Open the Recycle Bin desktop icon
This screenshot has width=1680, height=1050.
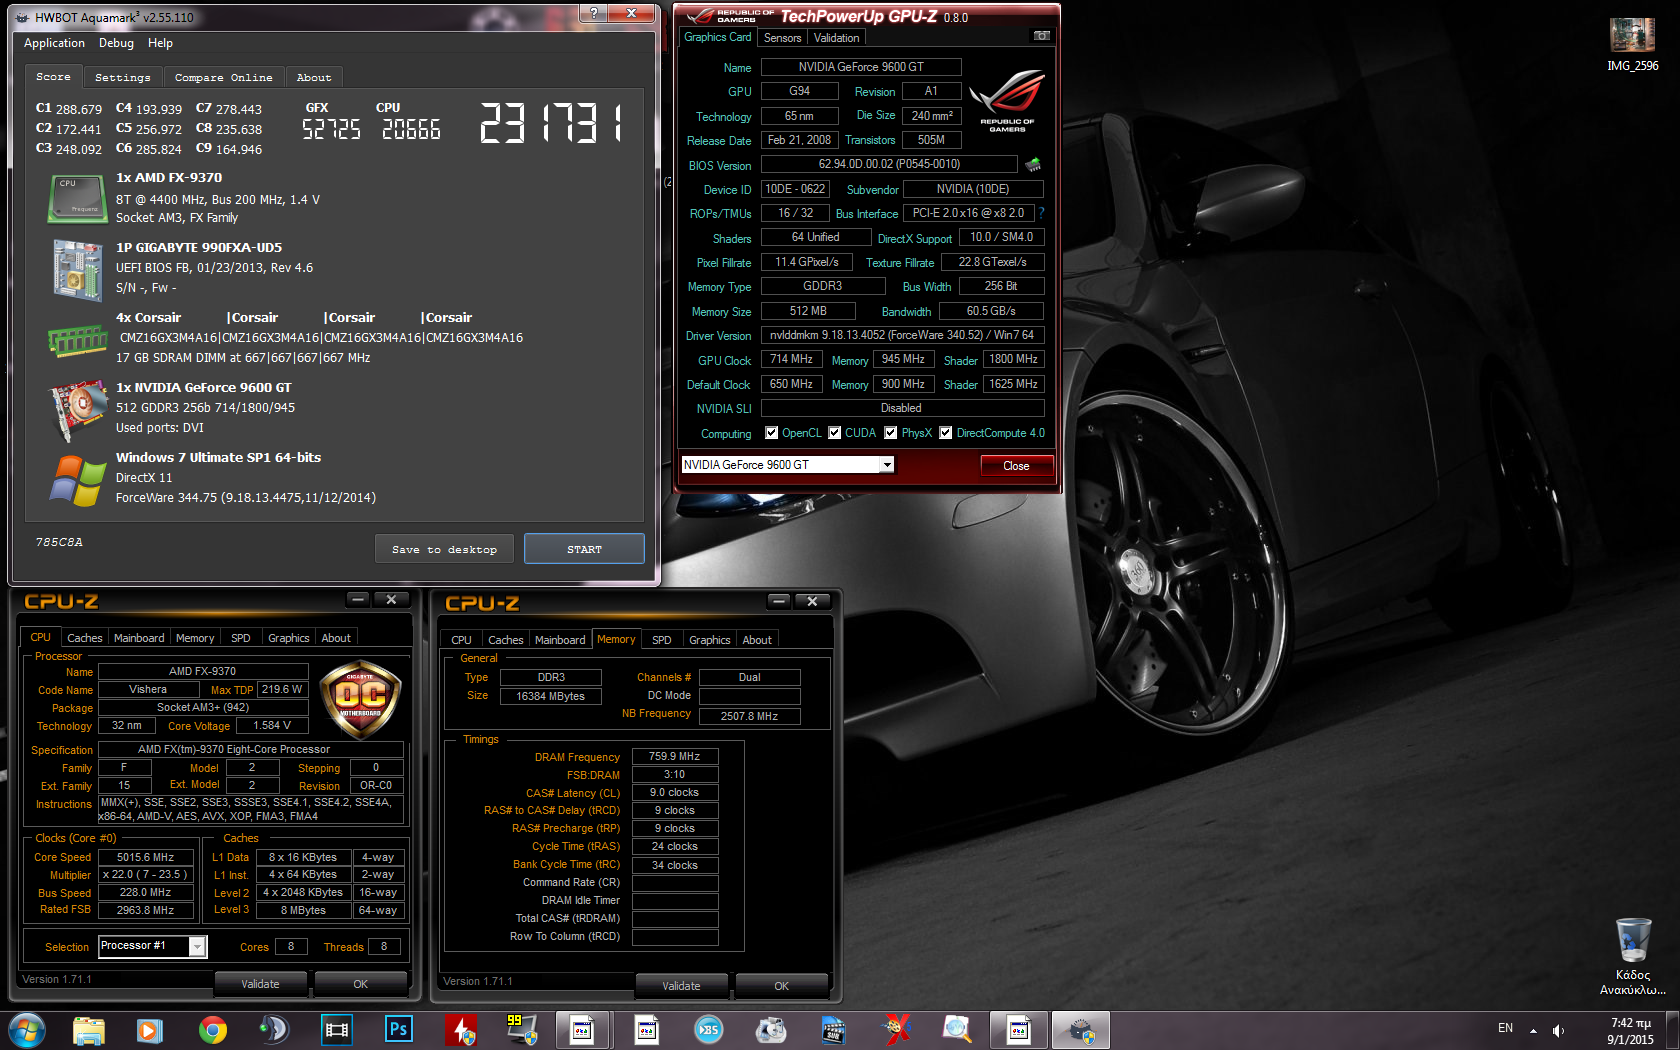click(1632, 956)
